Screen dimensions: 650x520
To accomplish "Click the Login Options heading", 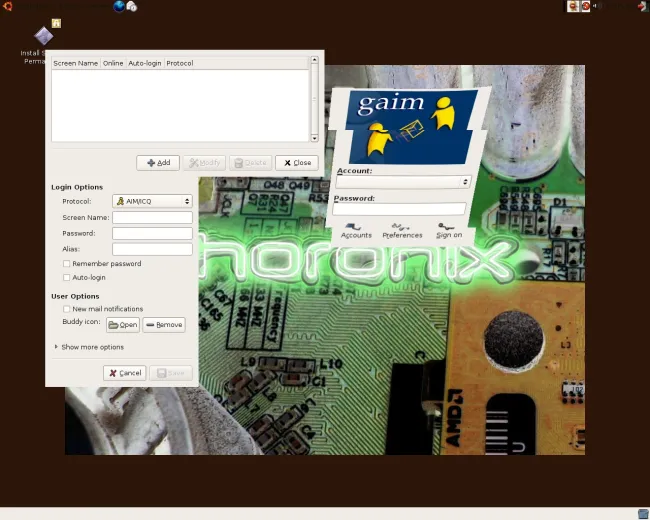I will click(x=77, y=187).
